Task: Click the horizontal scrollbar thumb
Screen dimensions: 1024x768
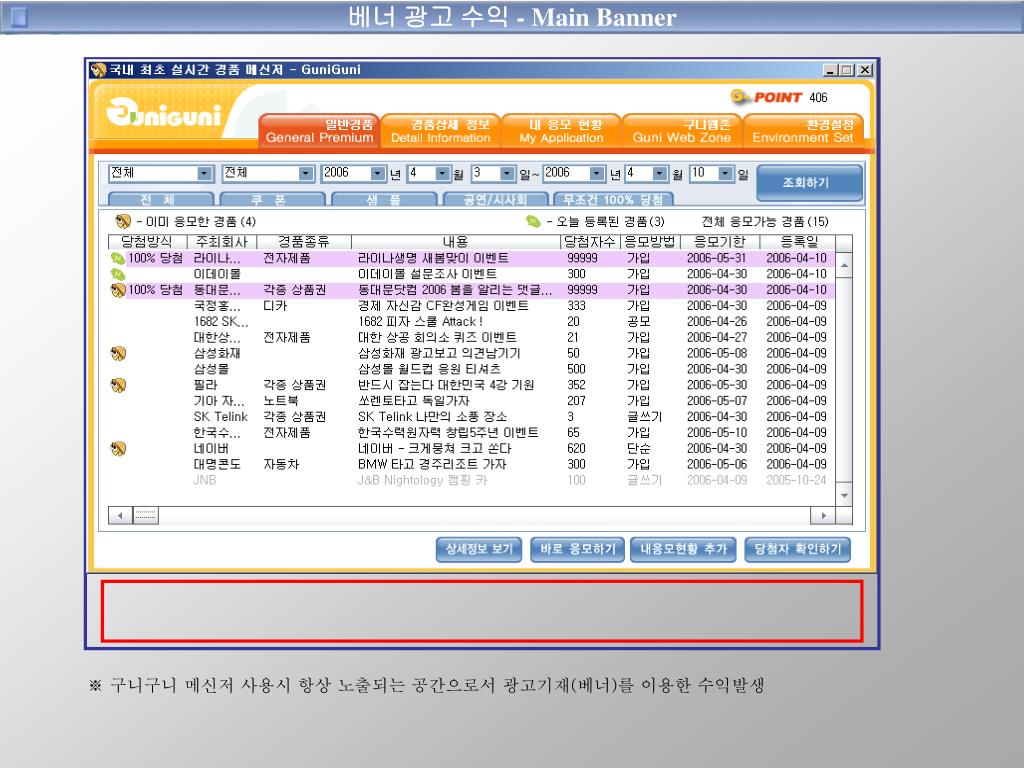Action: 146,516
